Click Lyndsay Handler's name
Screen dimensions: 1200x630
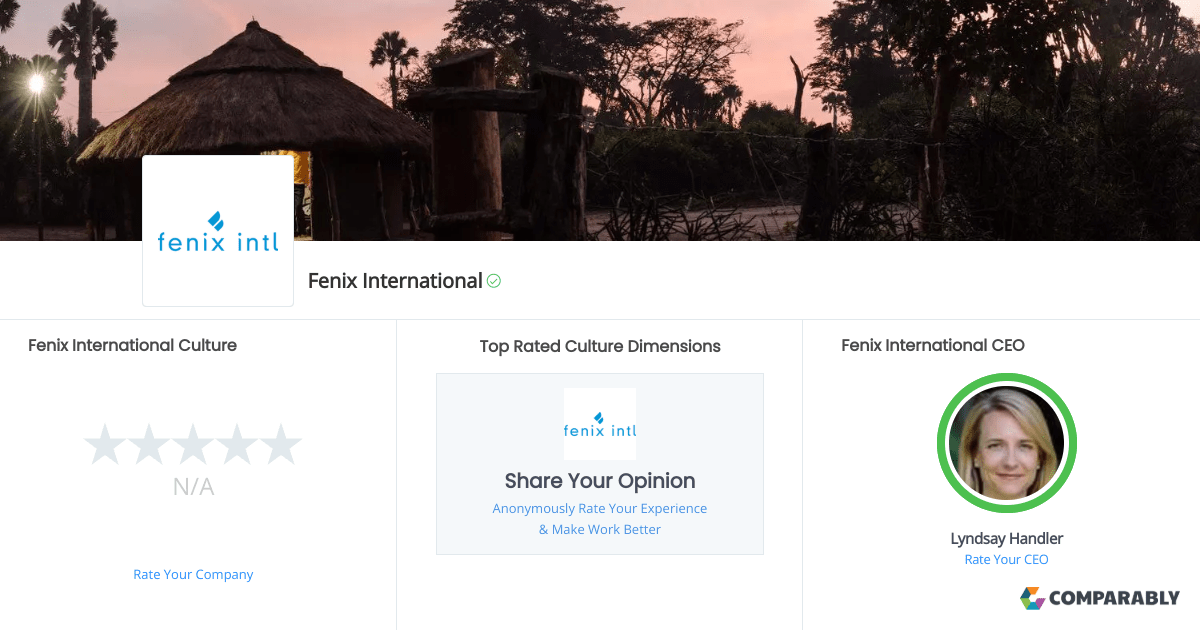(1006, 538)
